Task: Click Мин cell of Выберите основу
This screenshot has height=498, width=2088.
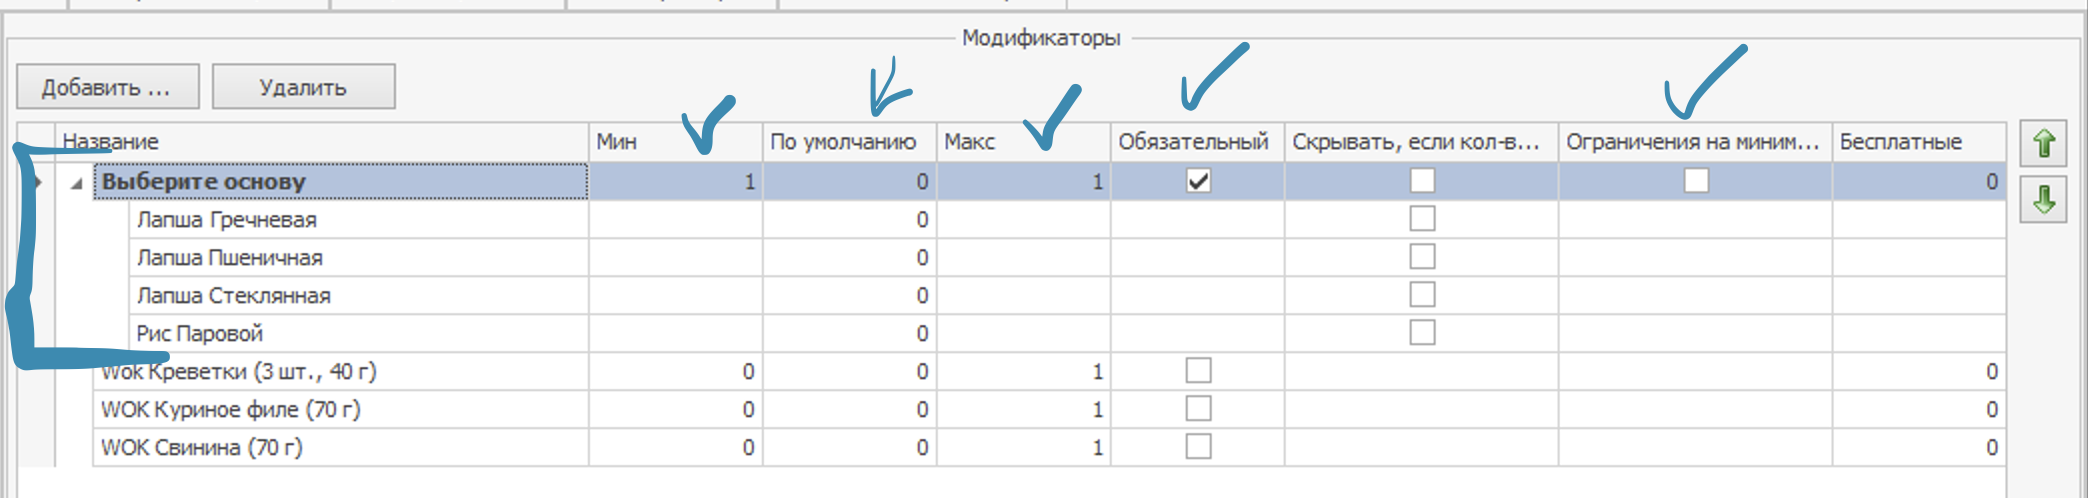Action: click(675, 182)
